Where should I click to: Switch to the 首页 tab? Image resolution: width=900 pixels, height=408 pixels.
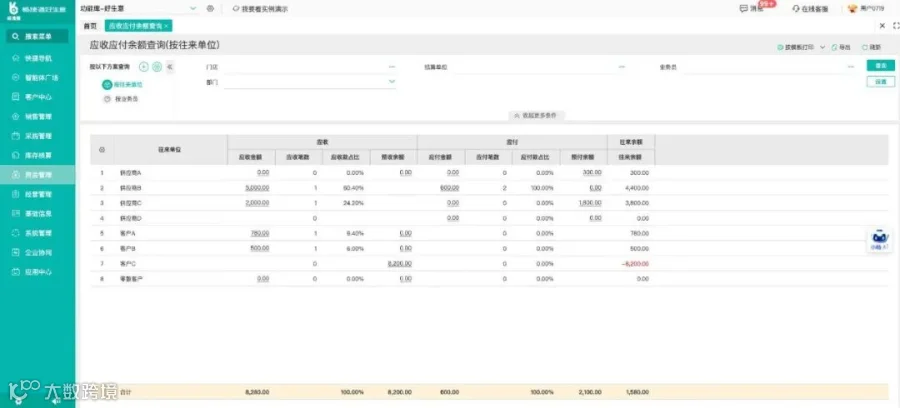[x=90, y=26]
